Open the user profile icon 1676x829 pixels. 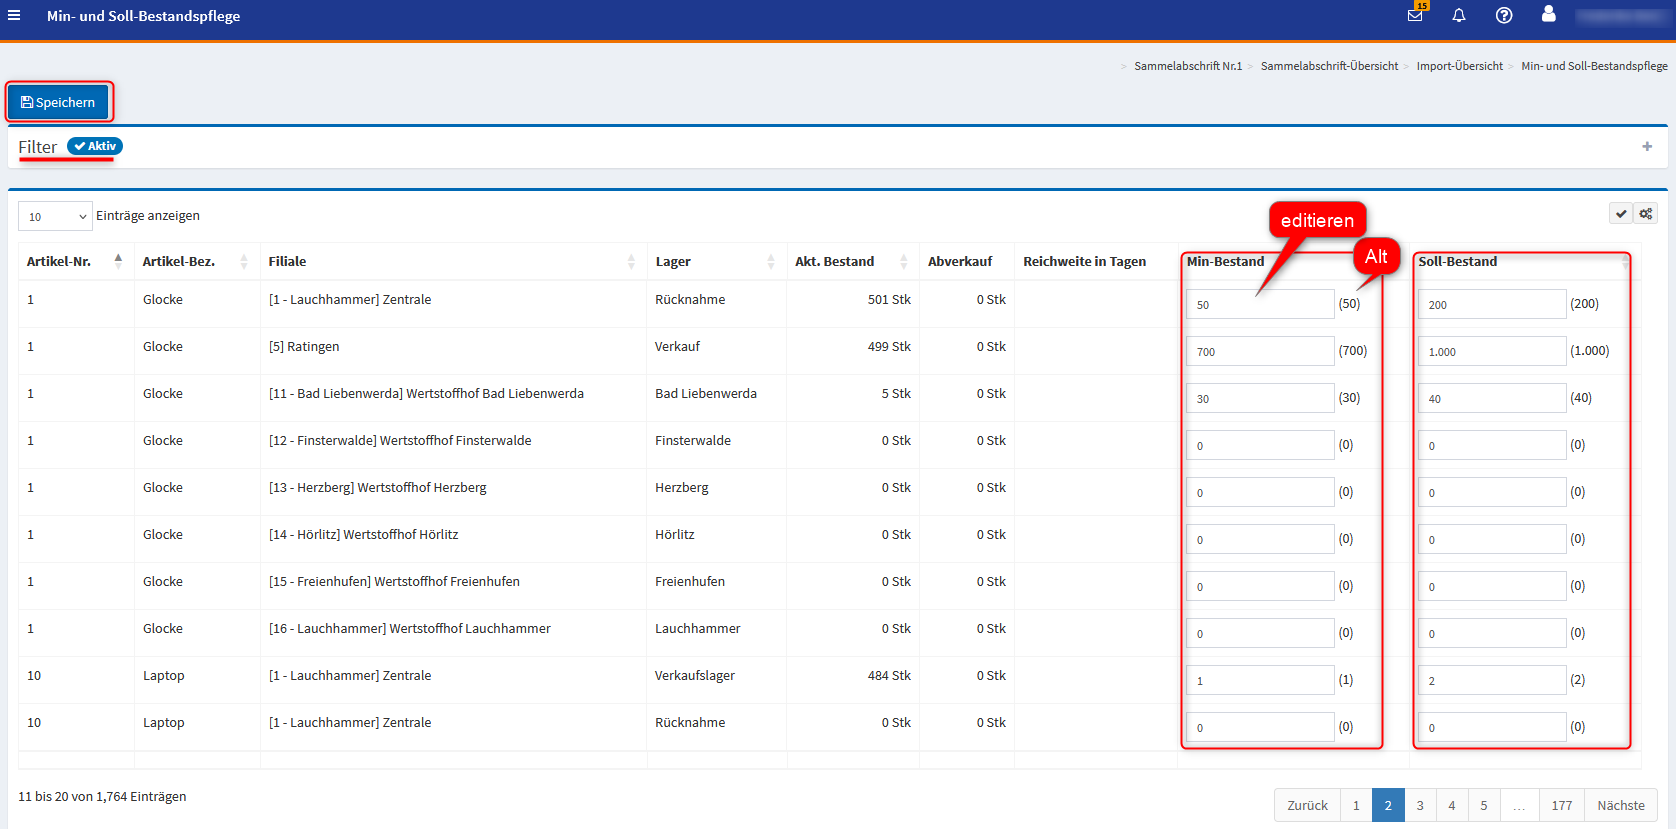pos(1548,14)
